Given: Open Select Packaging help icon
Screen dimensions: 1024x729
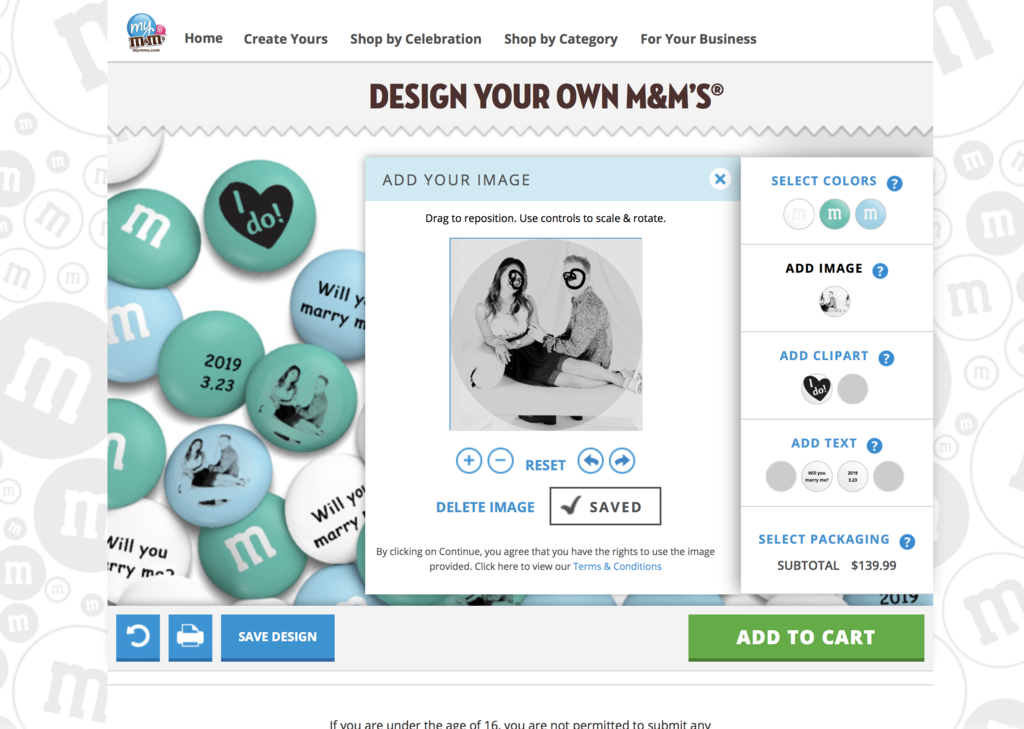Looking at the screenshot, I should coord(906,542).
